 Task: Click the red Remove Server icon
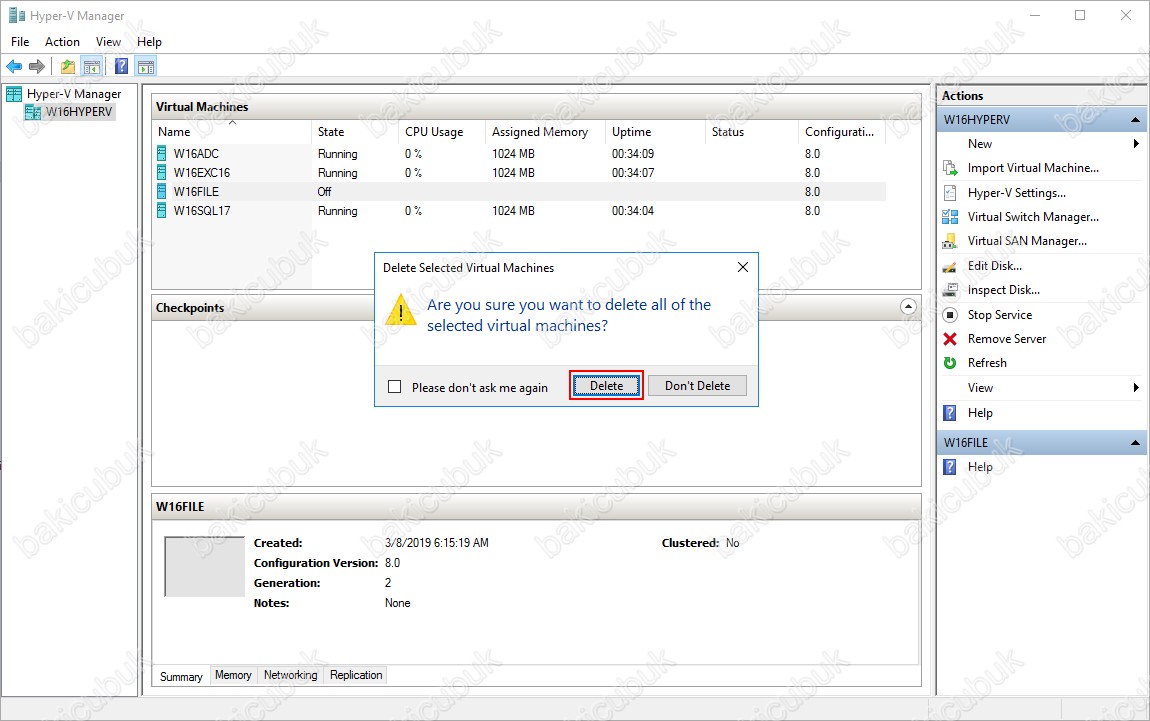950,339
